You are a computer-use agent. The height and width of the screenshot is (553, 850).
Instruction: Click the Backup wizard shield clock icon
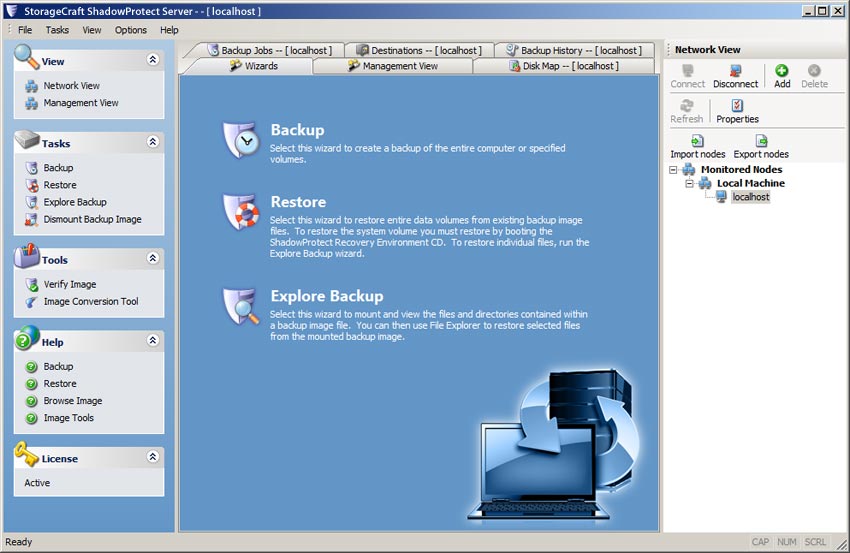(x=241, y=140)
